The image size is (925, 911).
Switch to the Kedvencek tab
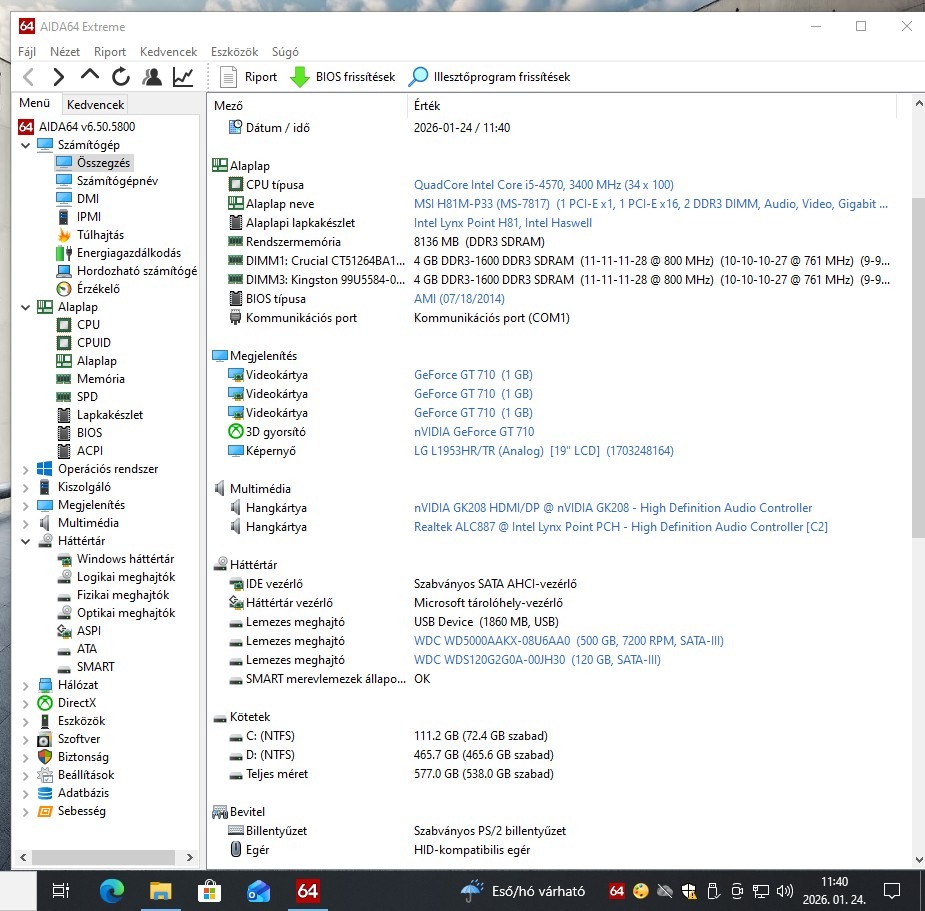tap(95, 104)
